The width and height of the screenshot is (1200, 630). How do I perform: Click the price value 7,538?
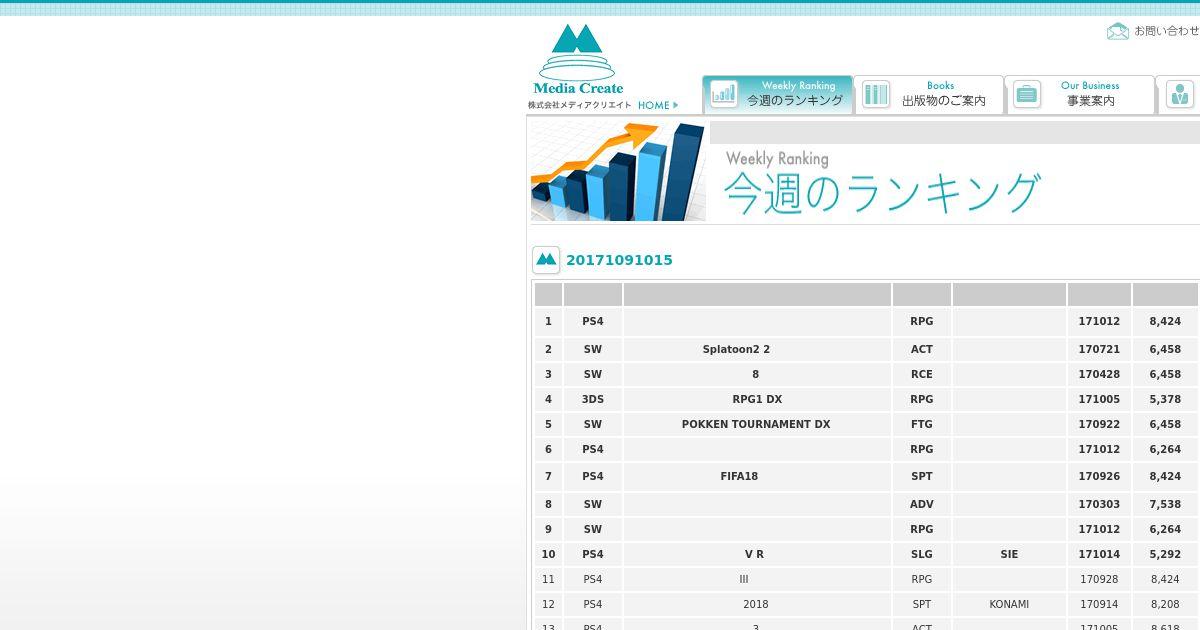pos(1165,504)
